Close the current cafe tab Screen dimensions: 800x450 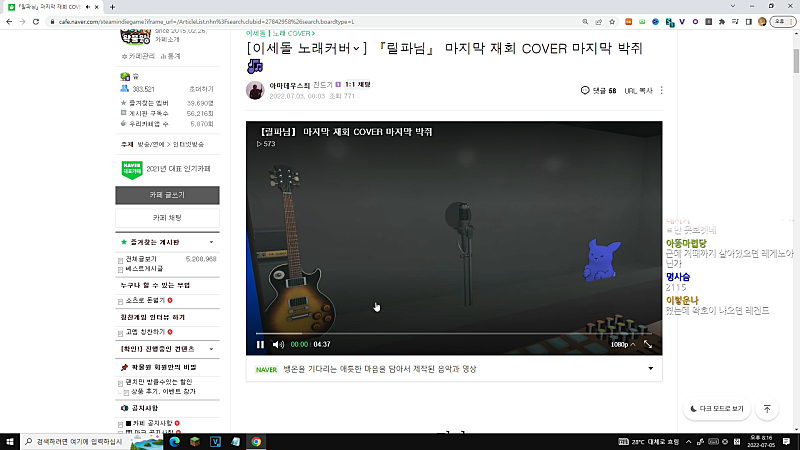pos(96,7)
